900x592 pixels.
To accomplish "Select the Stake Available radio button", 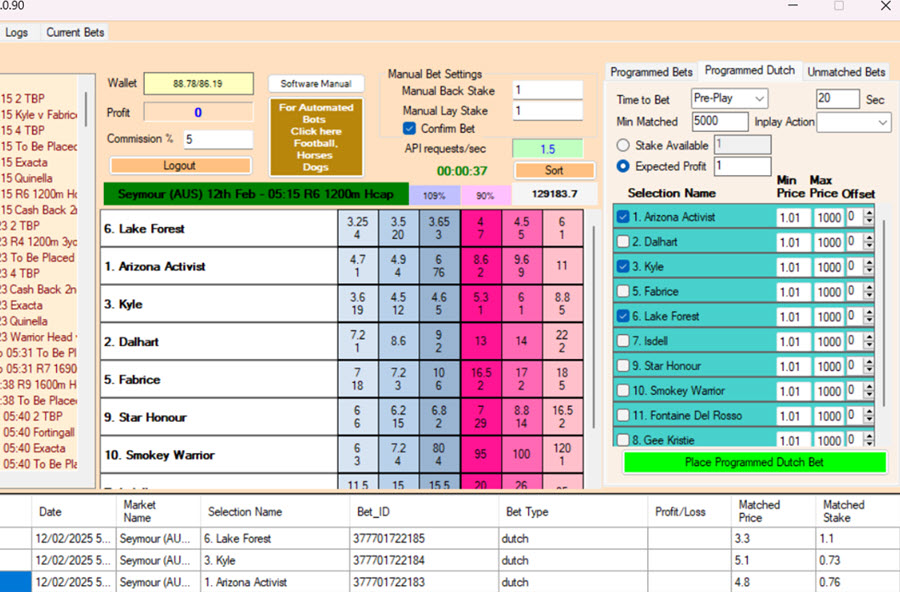I will 625,145.
